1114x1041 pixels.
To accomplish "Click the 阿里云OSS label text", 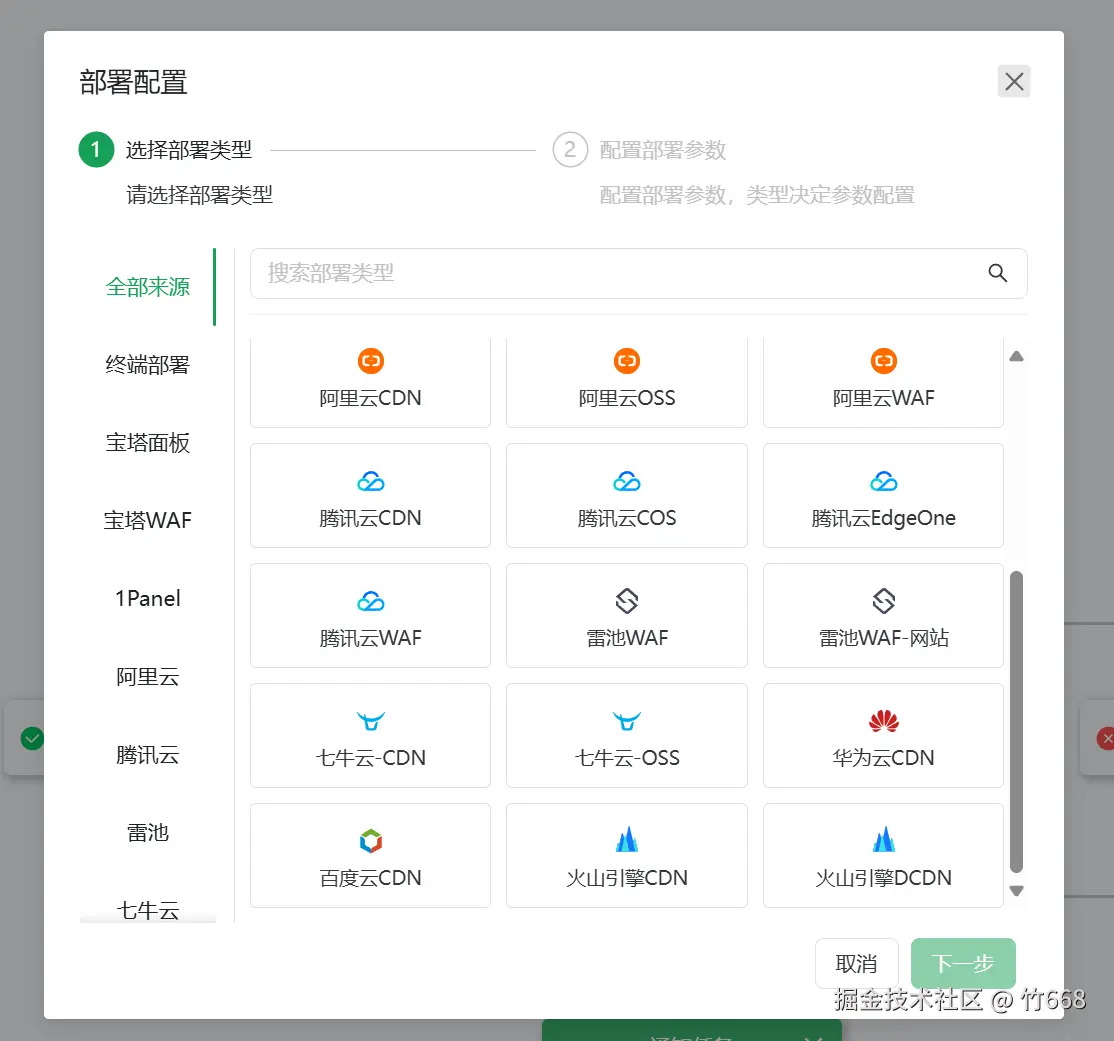I will (x=627, y=398).
